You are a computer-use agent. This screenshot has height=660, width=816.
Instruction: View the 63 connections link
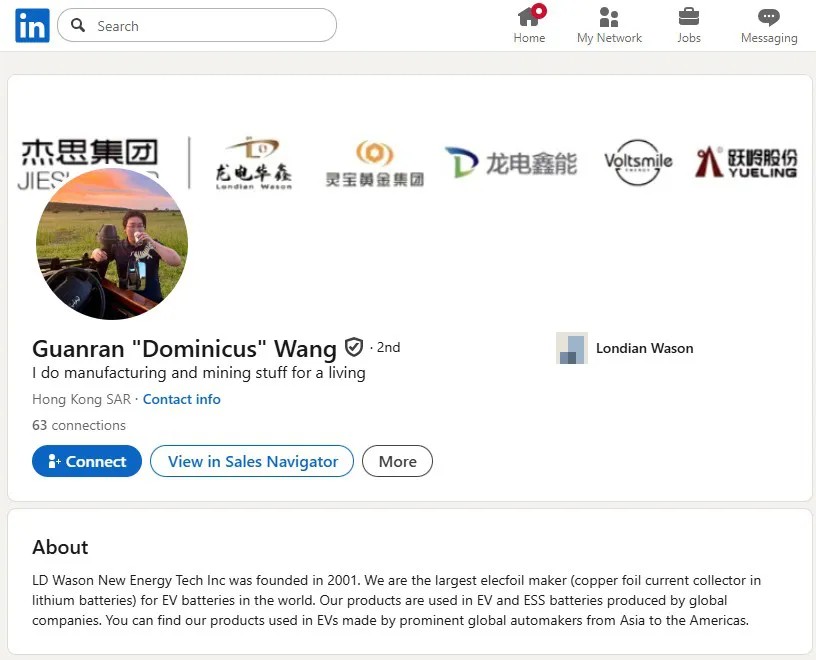79,425
